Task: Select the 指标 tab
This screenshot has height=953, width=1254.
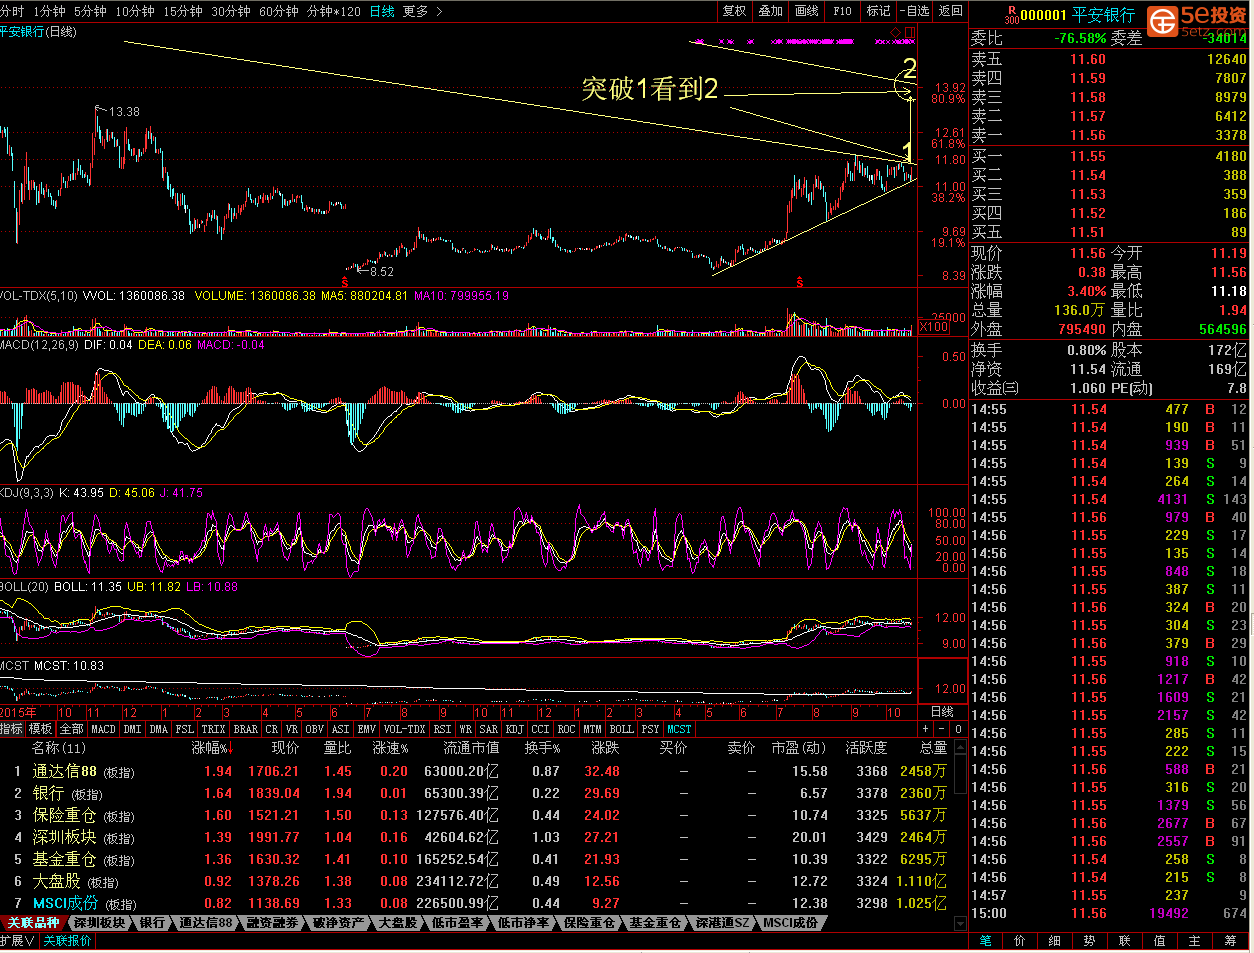Action: pos(12,730)
